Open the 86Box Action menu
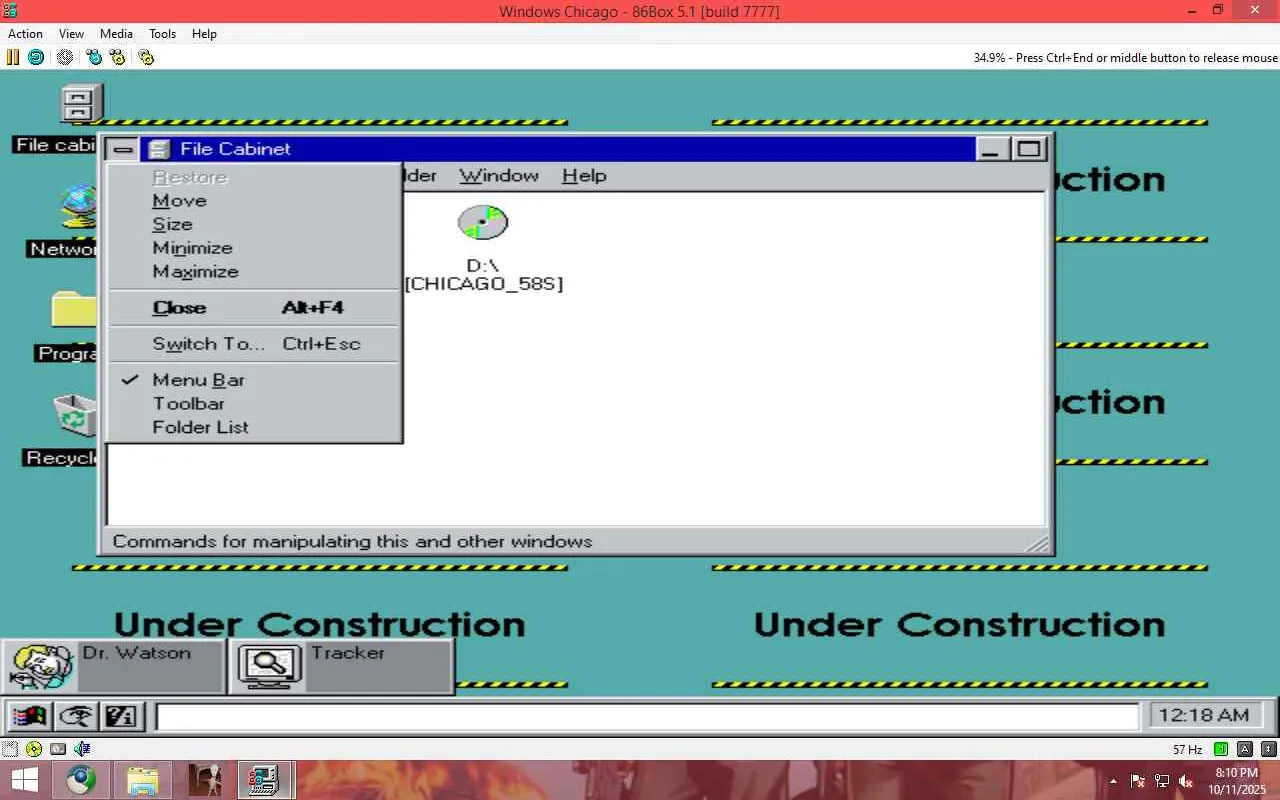Viewport: 1280px width, 800px height. [26, 34]
